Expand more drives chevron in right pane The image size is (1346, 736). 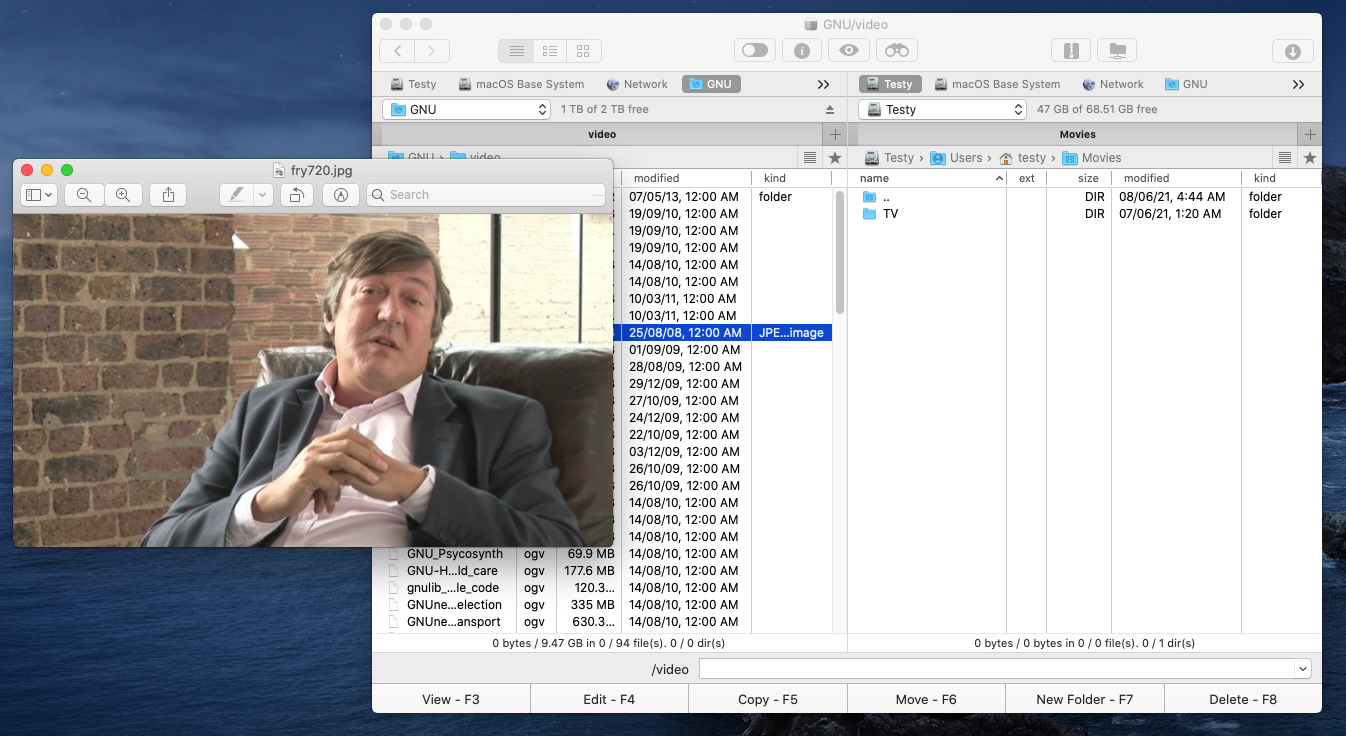pos(1298,84)
